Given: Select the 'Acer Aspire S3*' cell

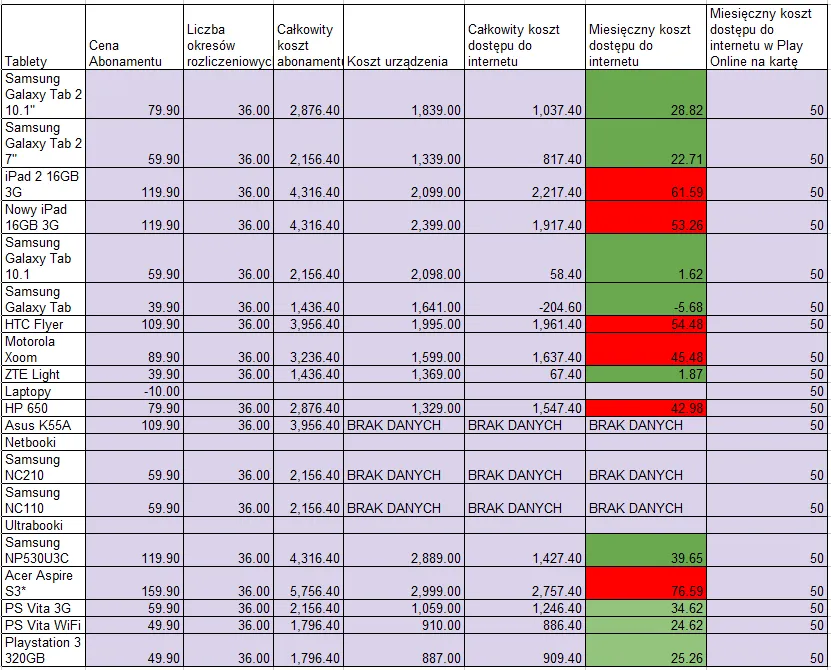Looking at the screenshot, I should 43,583.
